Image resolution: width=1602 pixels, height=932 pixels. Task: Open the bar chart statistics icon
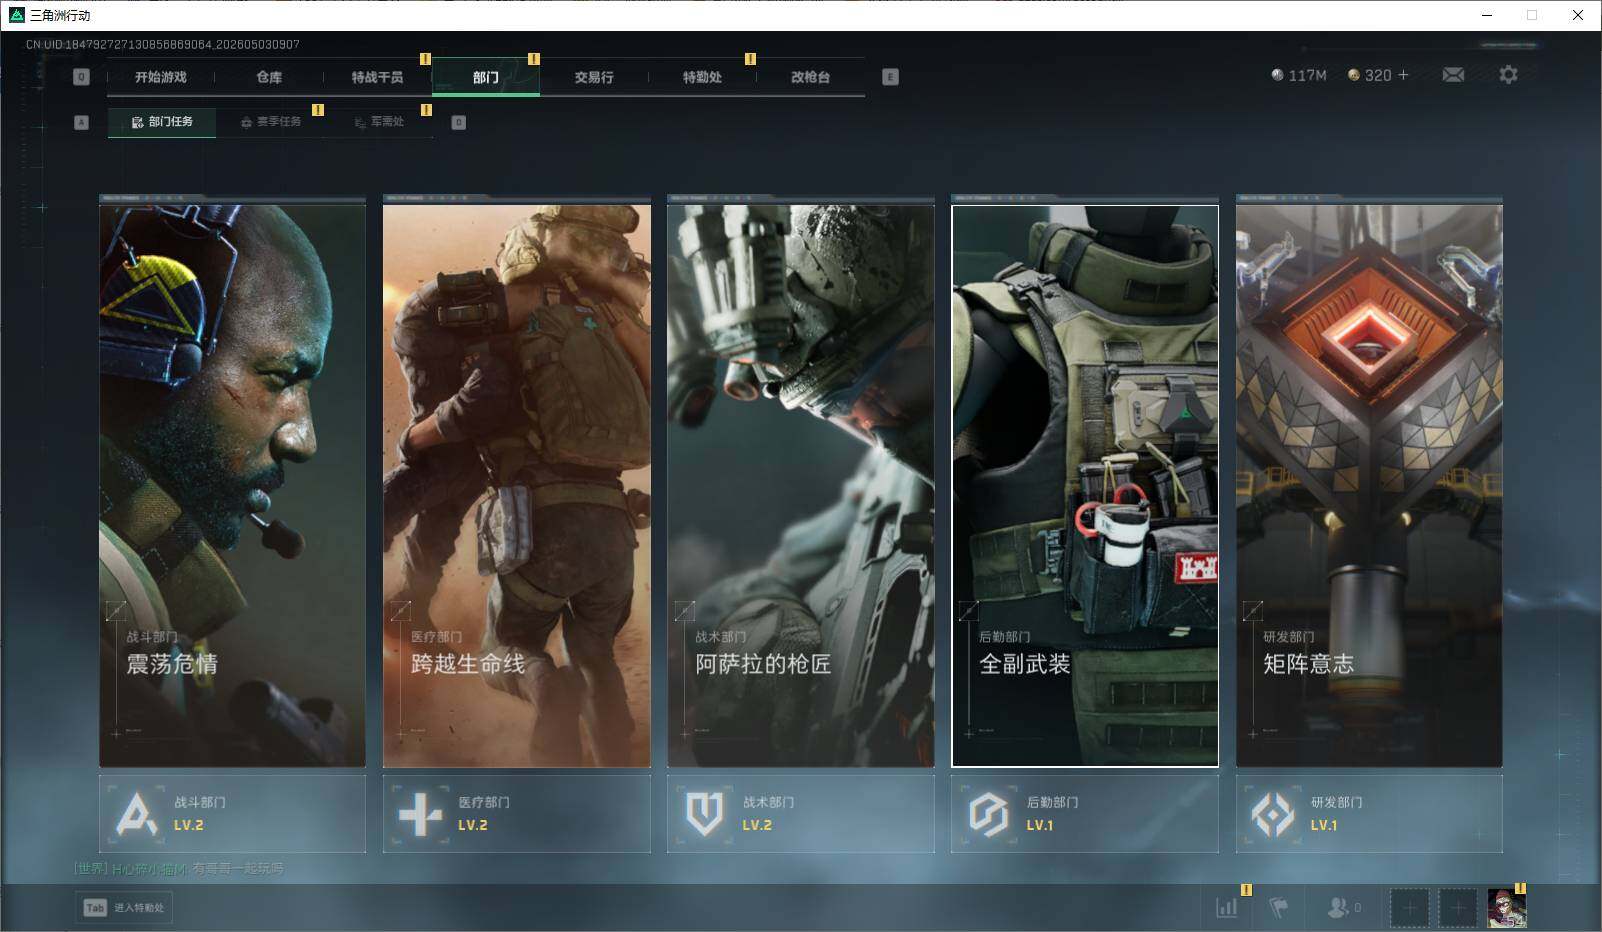coord(1227,907)
